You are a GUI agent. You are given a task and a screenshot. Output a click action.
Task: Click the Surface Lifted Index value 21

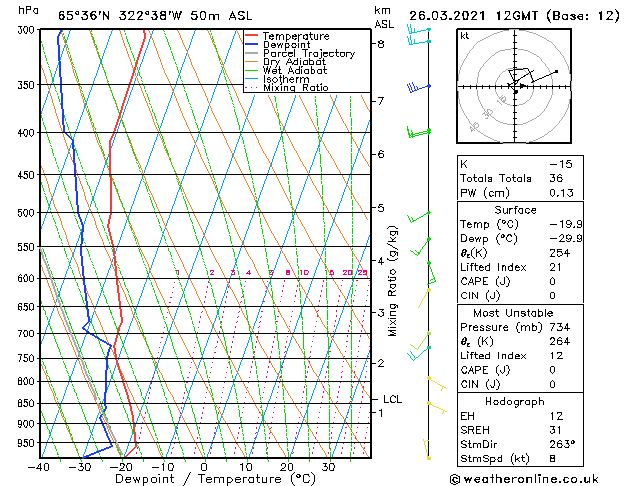(556, 267)
